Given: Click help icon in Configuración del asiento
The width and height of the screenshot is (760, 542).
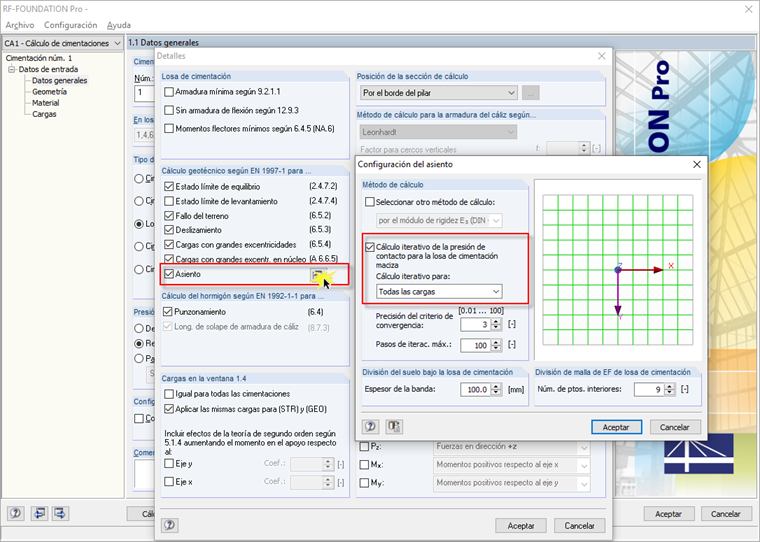Looking at the screenshot, I should 371,427.
